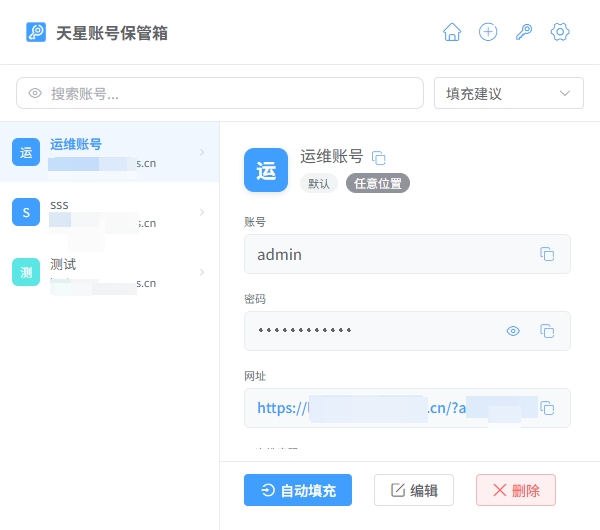Click the masked password field
Viewport: 600px width, 530px height.
point(407,331)
